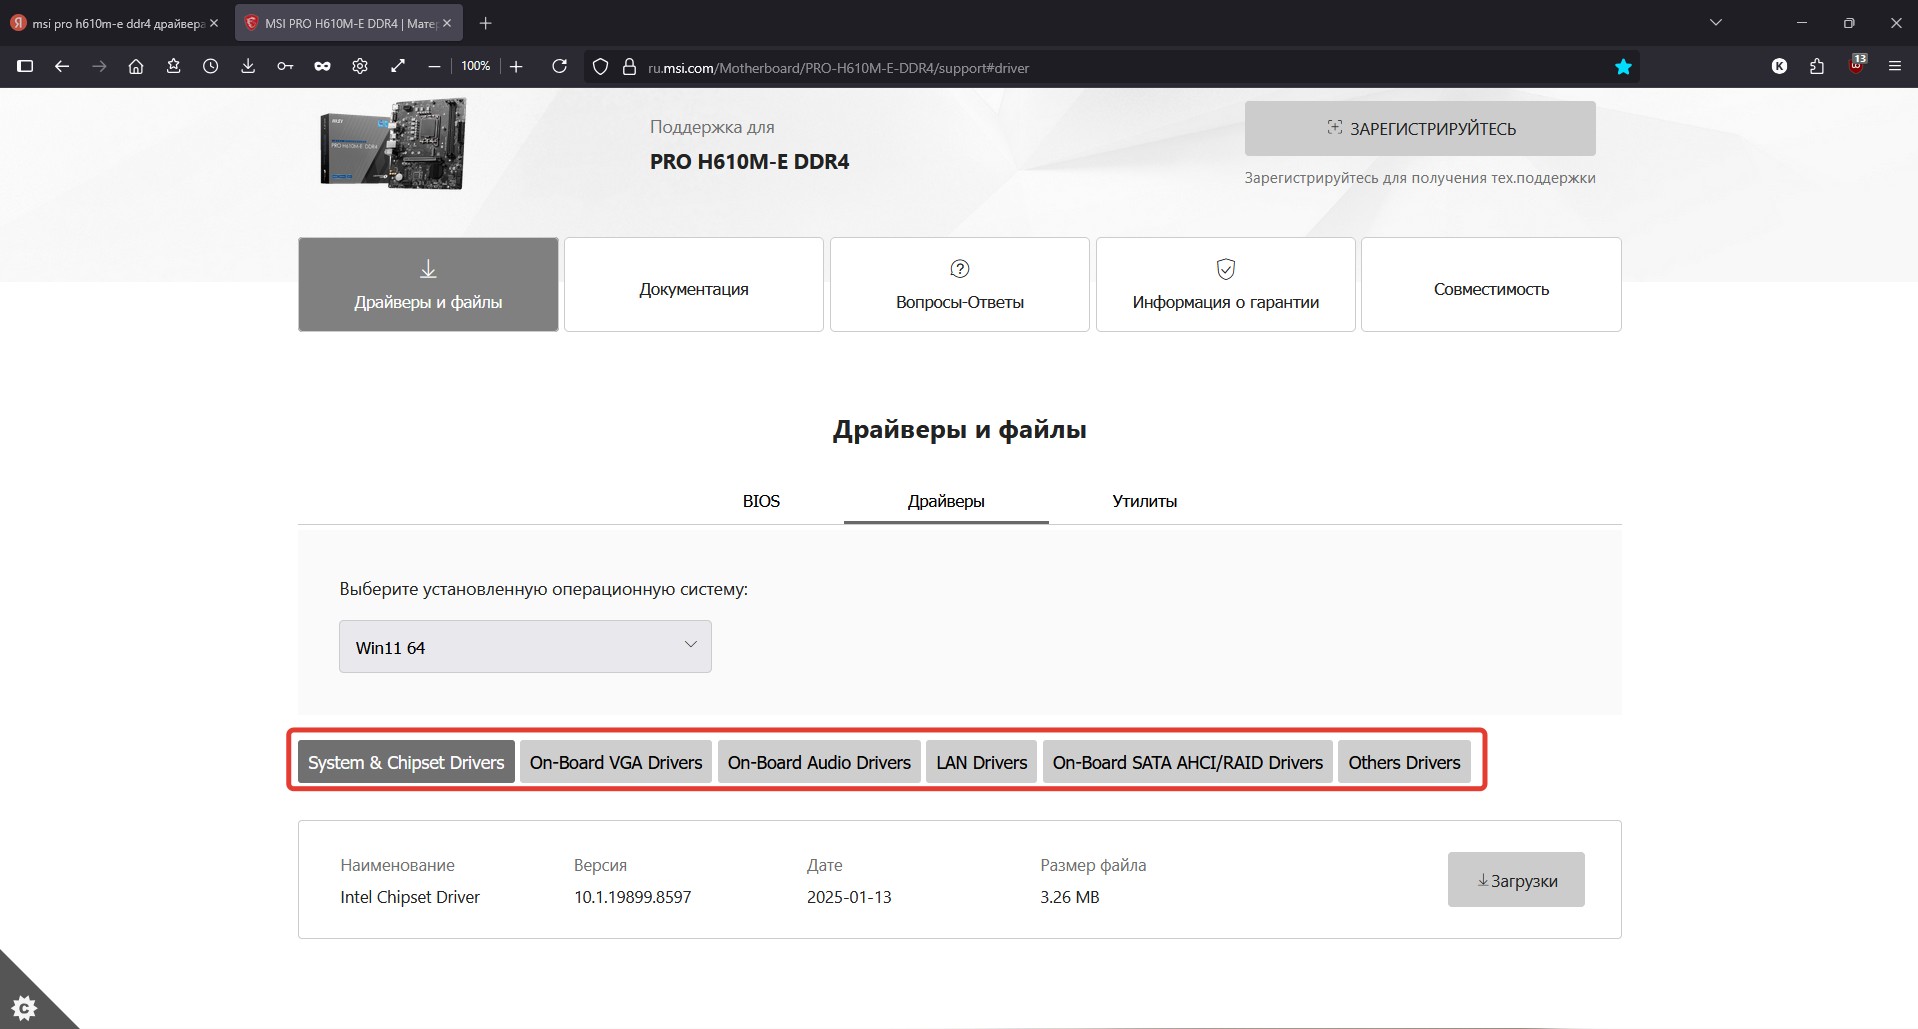1918x1029 pixels.
Task: Click the PRO H610M-E DDR4 heading
Action: (749, 161)
